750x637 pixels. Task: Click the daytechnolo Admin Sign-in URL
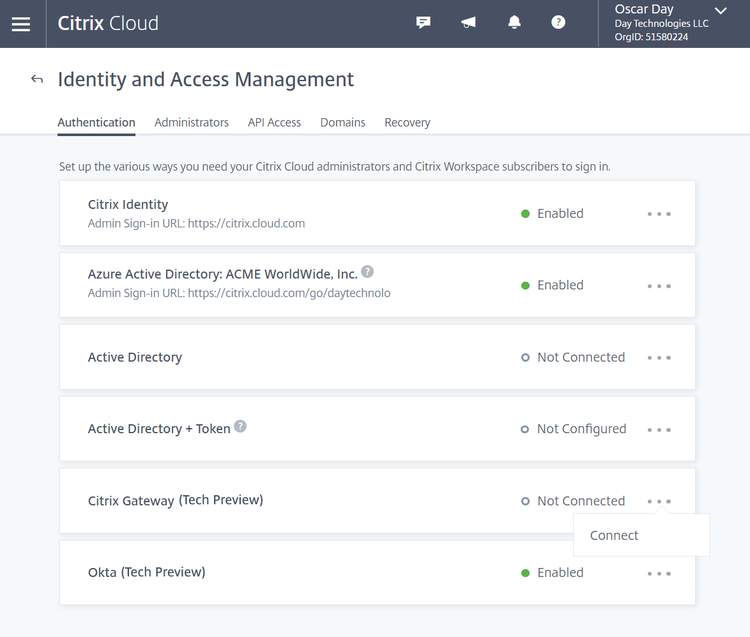tap(289, 293)
